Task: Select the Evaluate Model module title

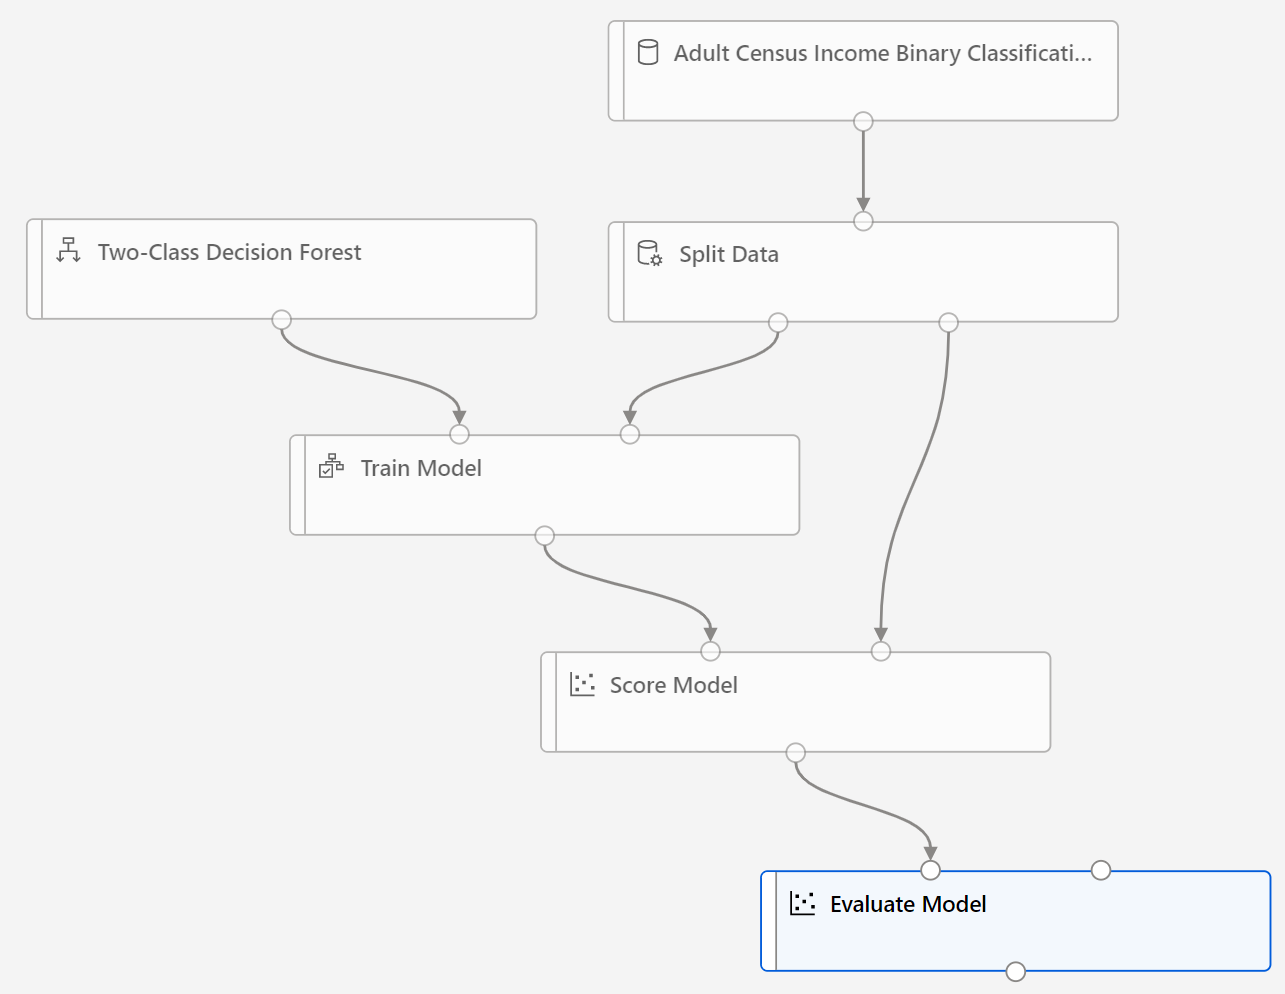Action: 908,904
